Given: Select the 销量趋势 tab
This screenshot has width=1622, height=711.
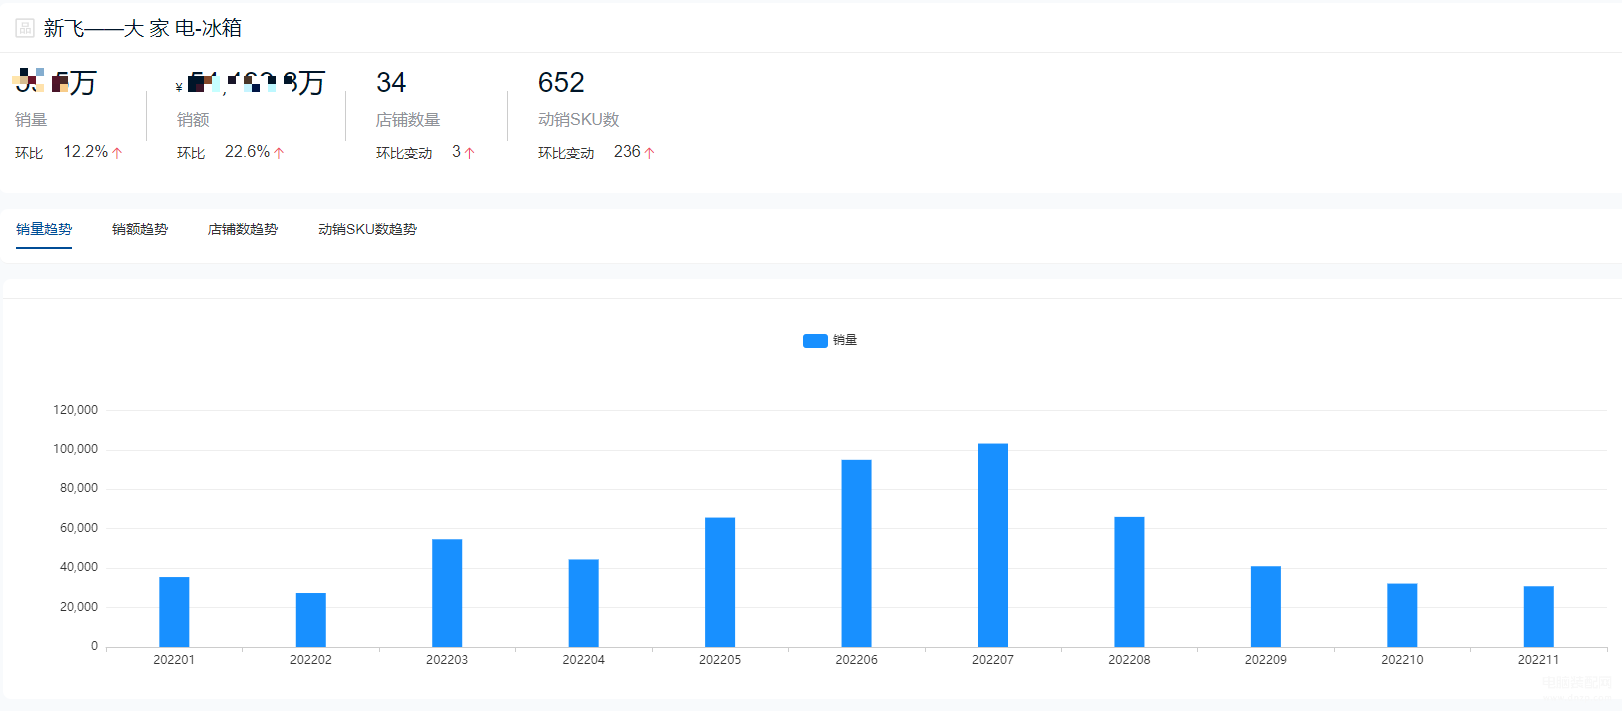Looking at the screenshot, I should coord(44,229).
